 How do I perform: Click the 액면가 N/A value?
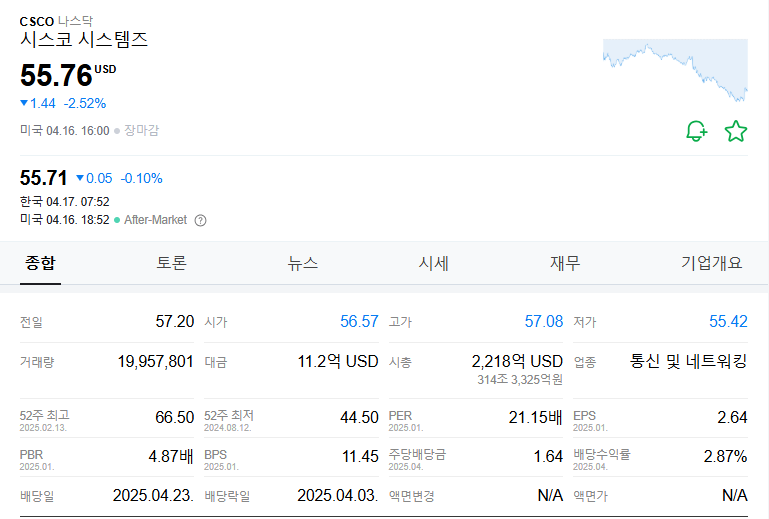[735, 495]
